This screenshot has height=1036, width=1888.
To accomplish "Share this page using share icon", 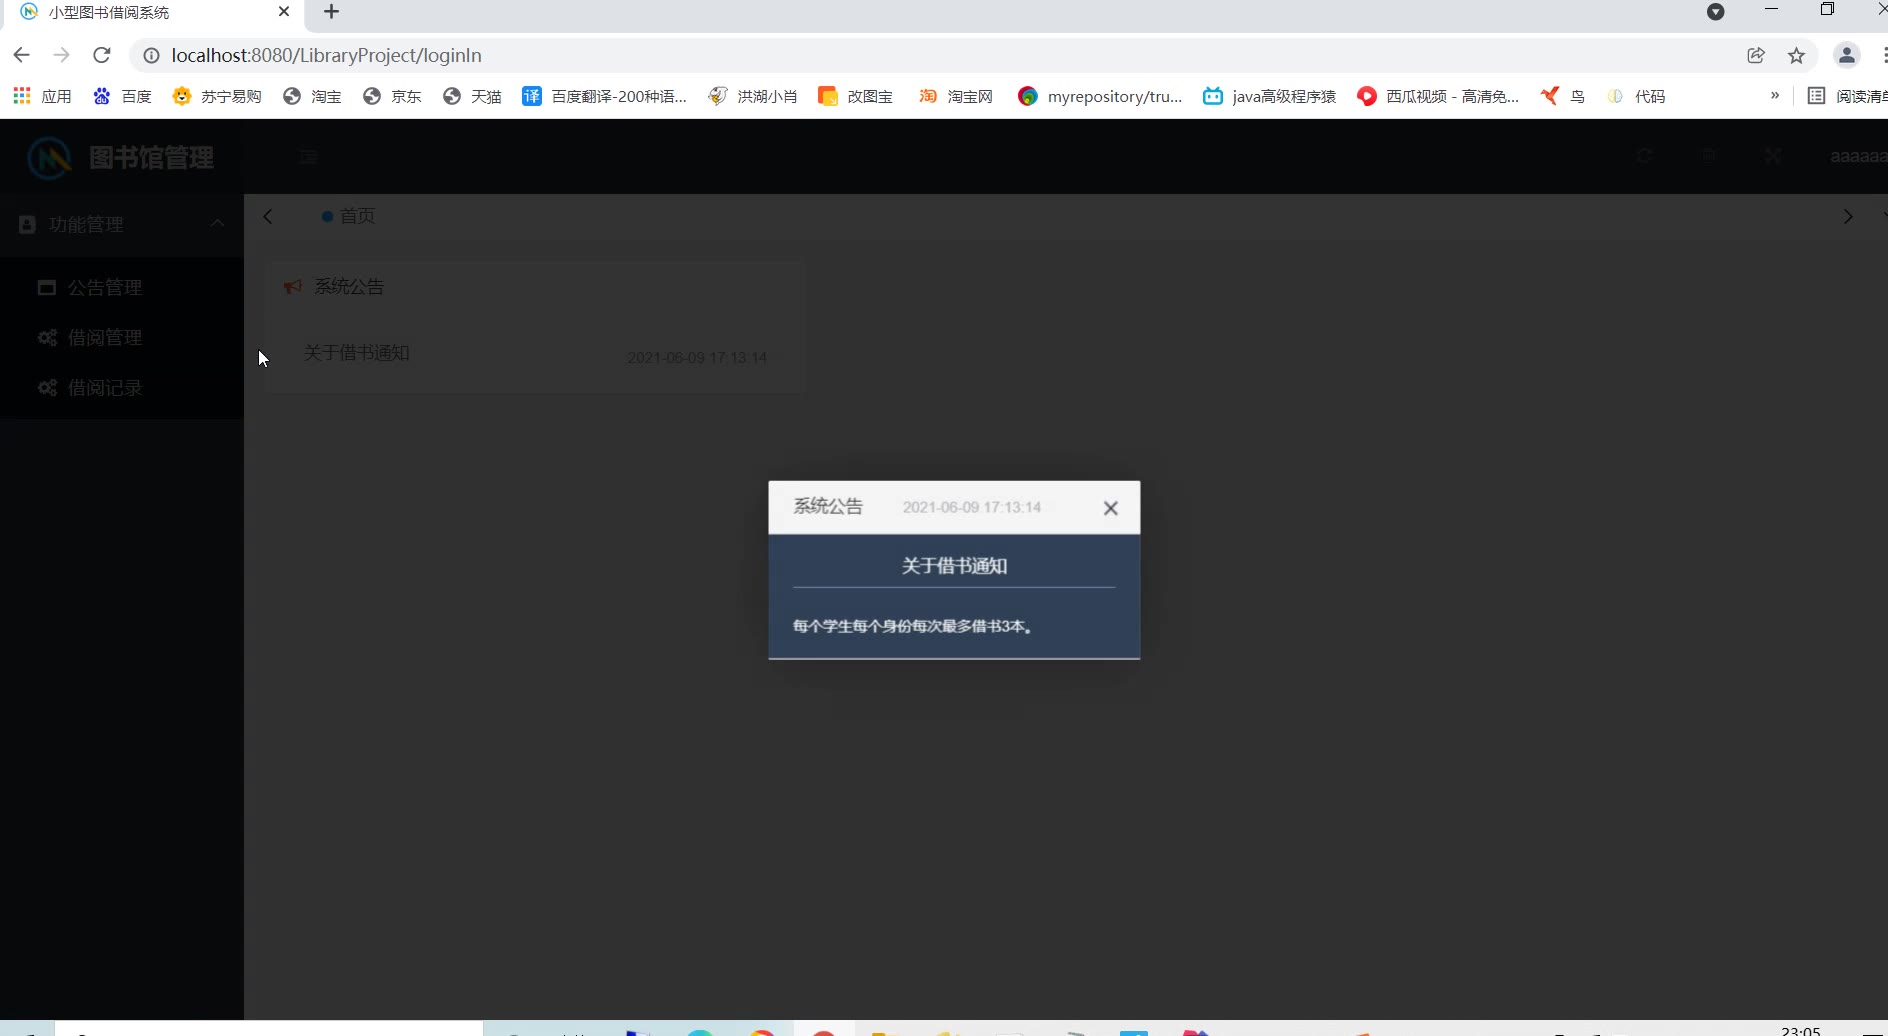I will pos(1756,55).
